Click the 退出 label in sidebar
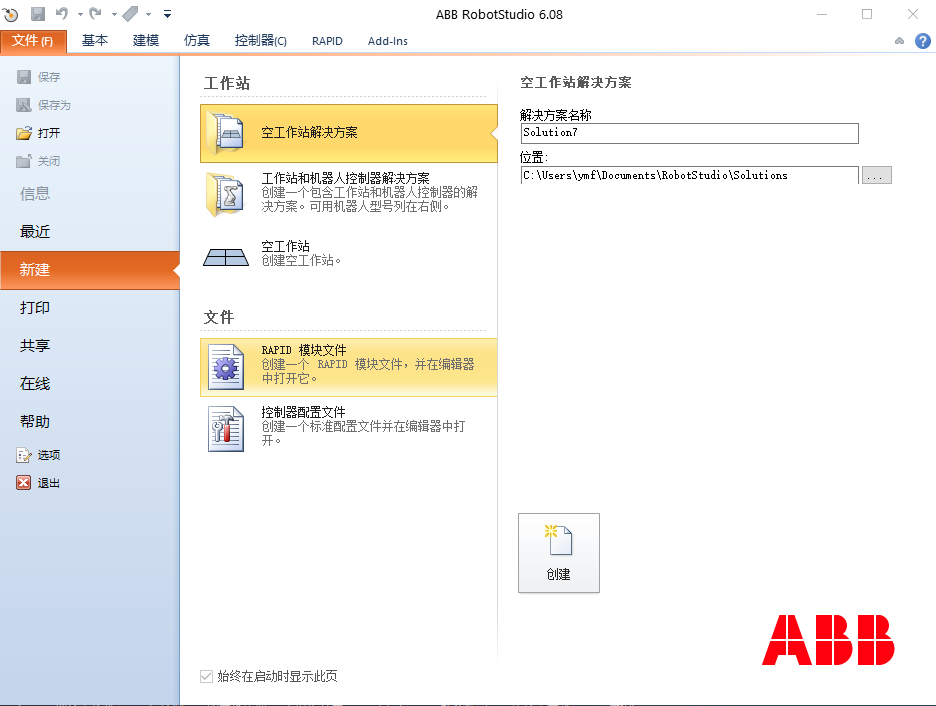 tap(49, 483)
